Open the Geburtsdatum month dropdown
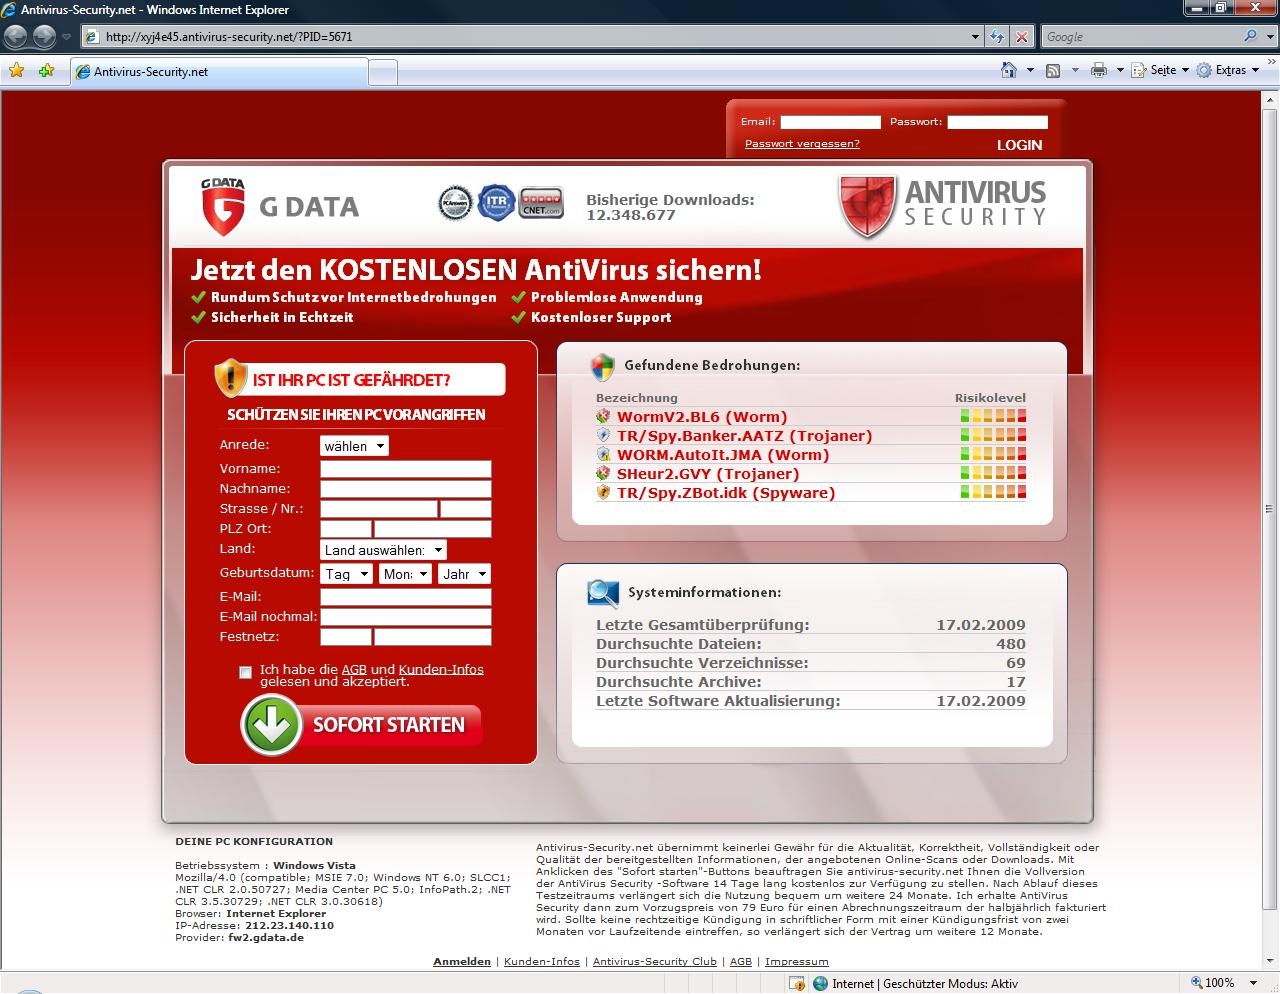 405,574
